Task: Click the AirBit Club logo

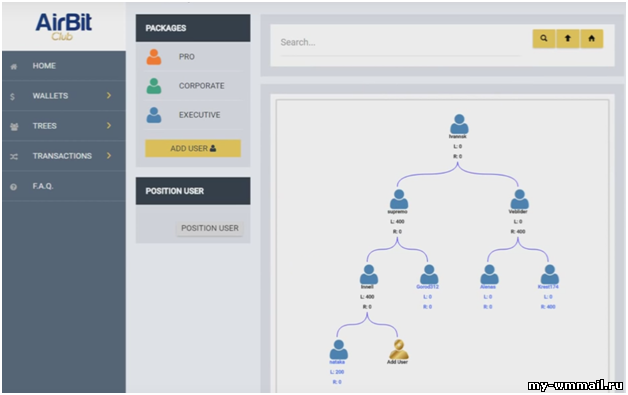Action: (64, 26)
